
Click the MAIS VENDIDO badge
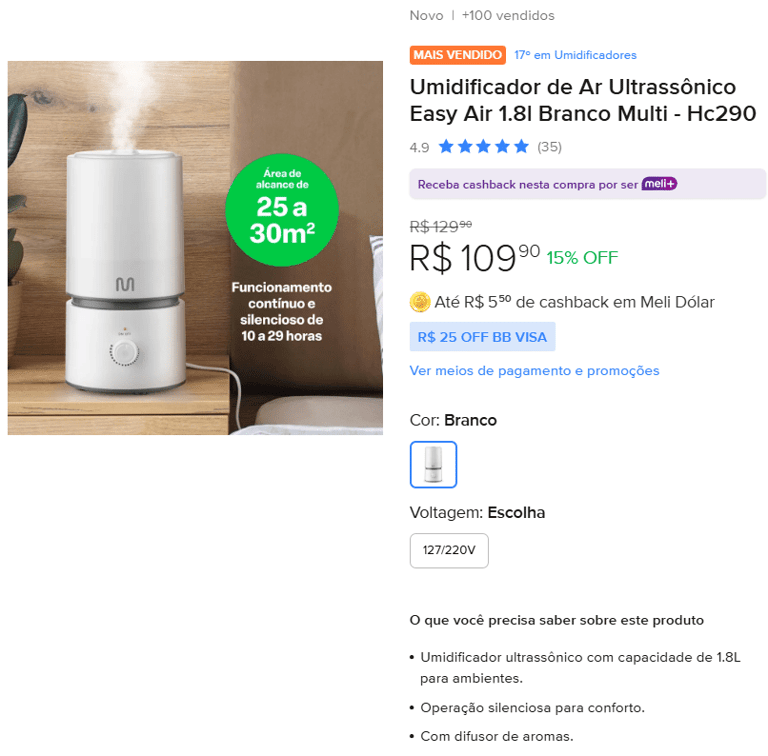click(457, 55)
